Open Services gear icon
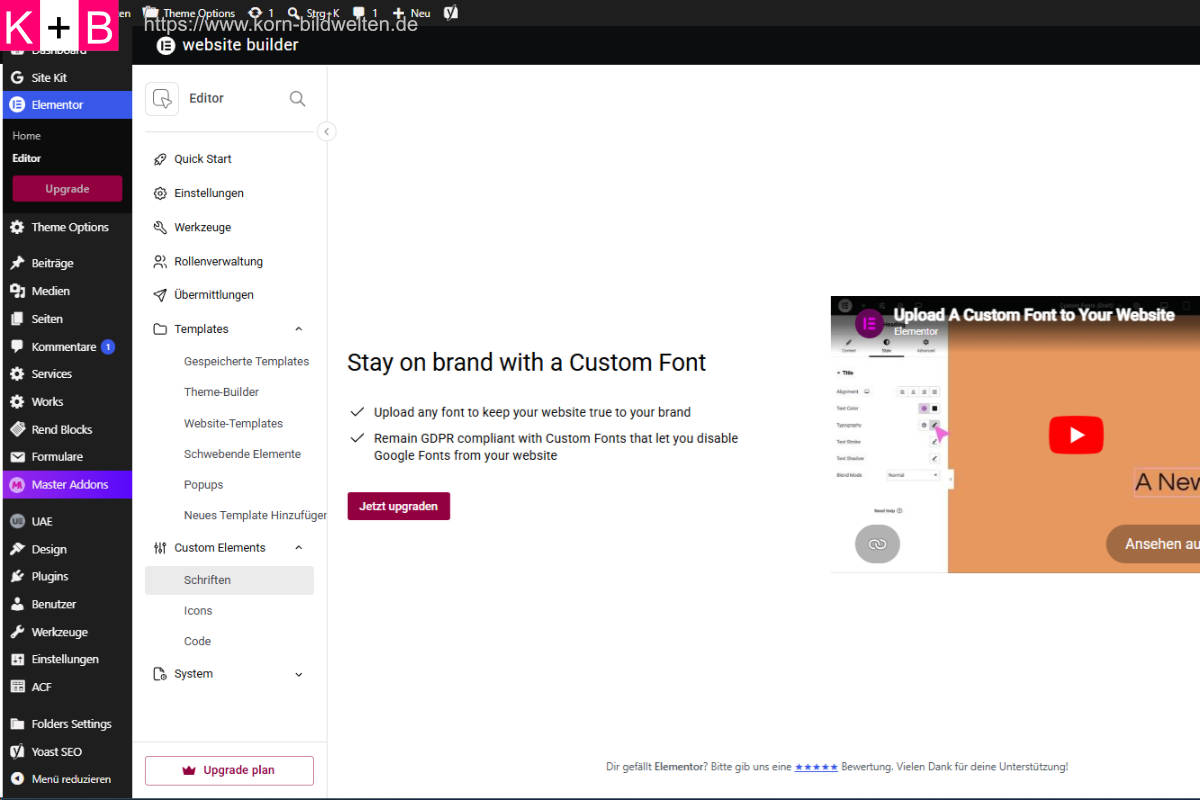 click(16, 374)
